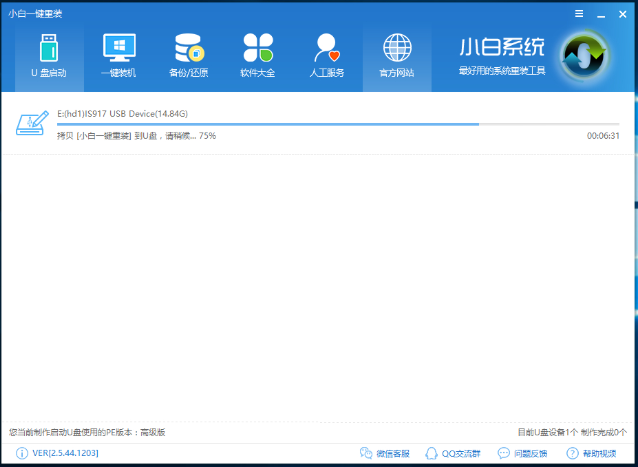Viewport: 638px width, 467px height.
Task: Click the elapsed time 00:06:31
Action: pyautogui.click(x=603, y=136)
